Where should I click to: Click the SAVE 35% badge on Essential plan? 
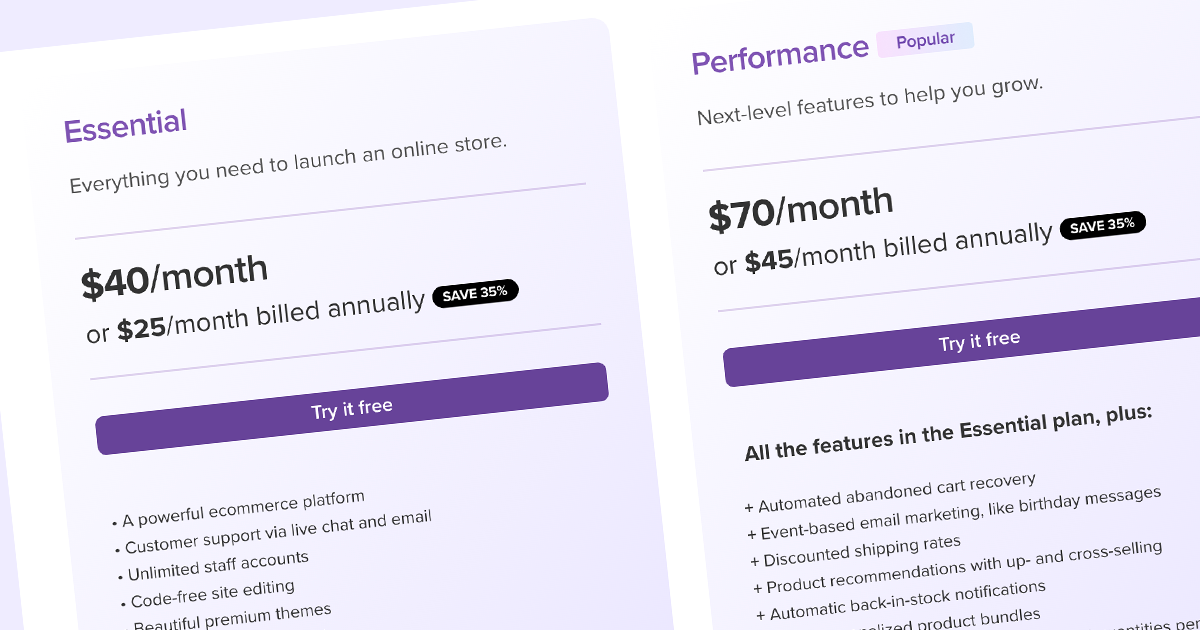tap(475, 293)
